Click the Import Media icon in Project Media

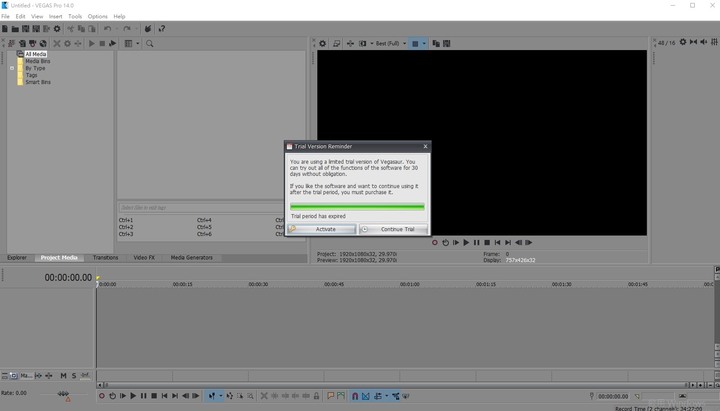coord(11,43)
